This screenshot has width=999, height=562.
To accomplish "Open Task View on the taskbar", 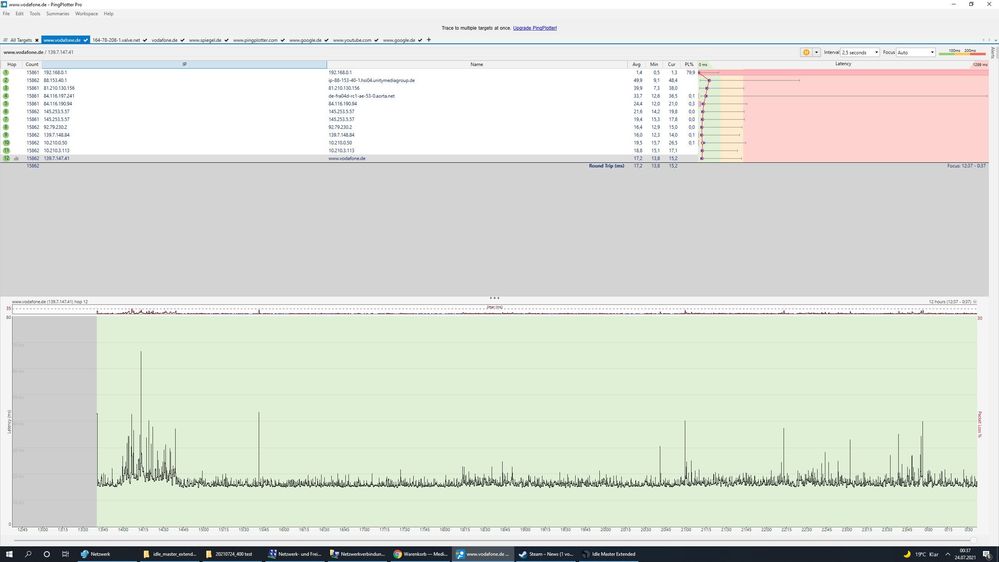I will (65, 554).
